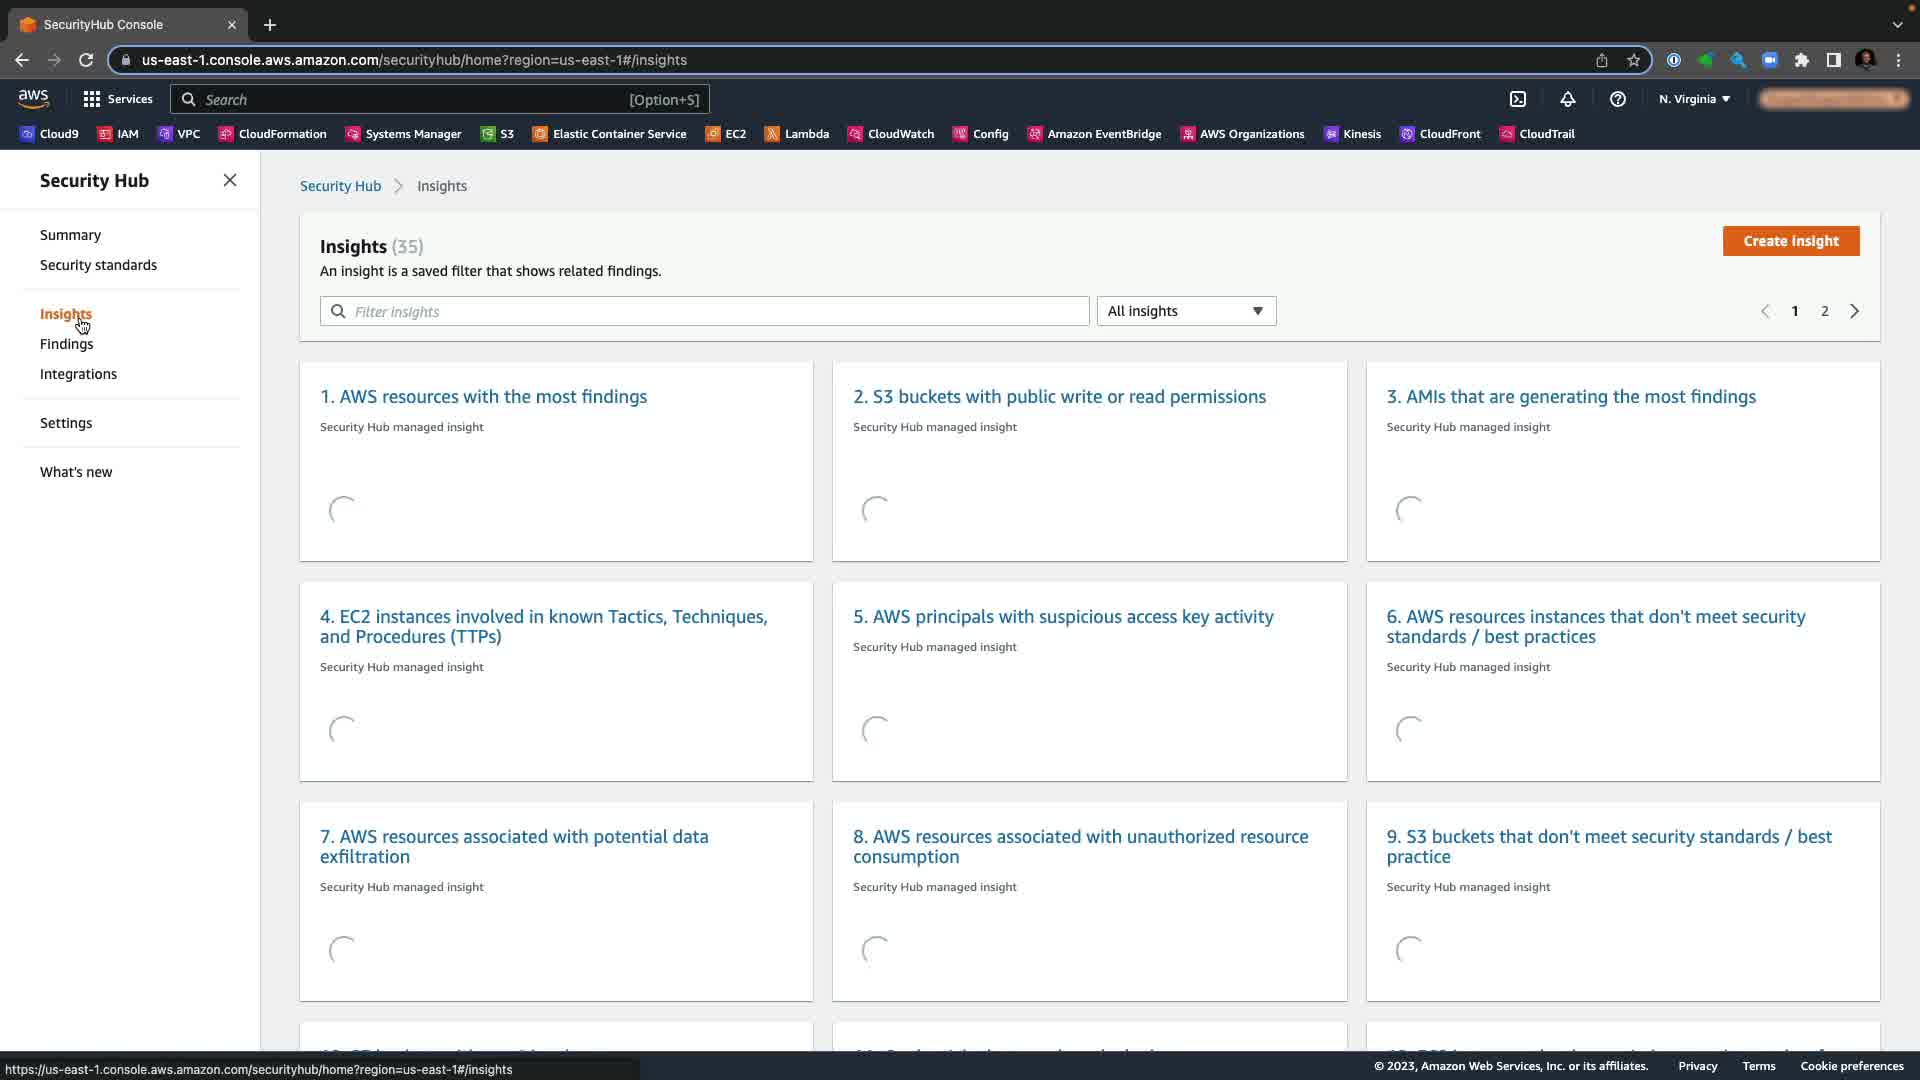Open the AWS help question-mark icon
This screenshot has height=1080, width=1920.
tap(1617, 99)
